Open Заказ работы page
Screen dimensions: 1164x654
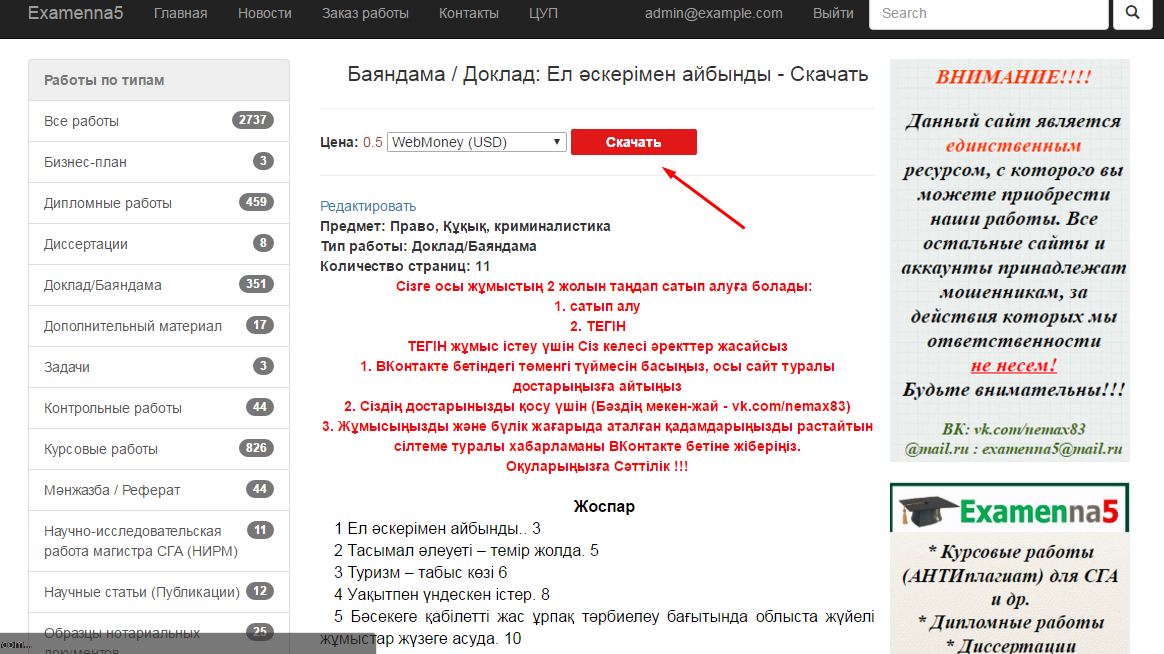pos(365,13)
